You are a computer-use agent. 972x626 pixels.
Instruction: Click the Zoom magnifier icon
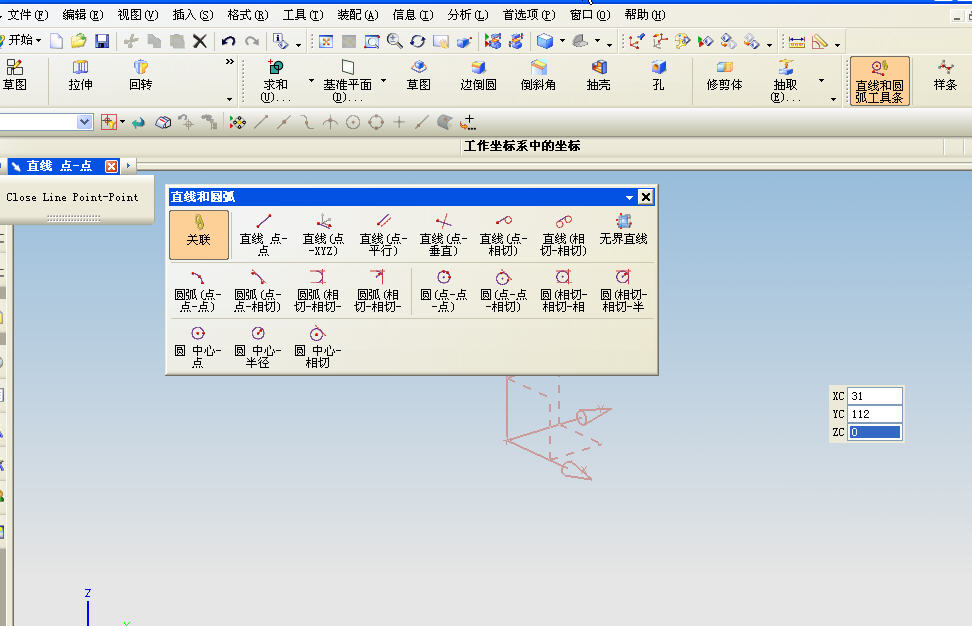point(394,41)
